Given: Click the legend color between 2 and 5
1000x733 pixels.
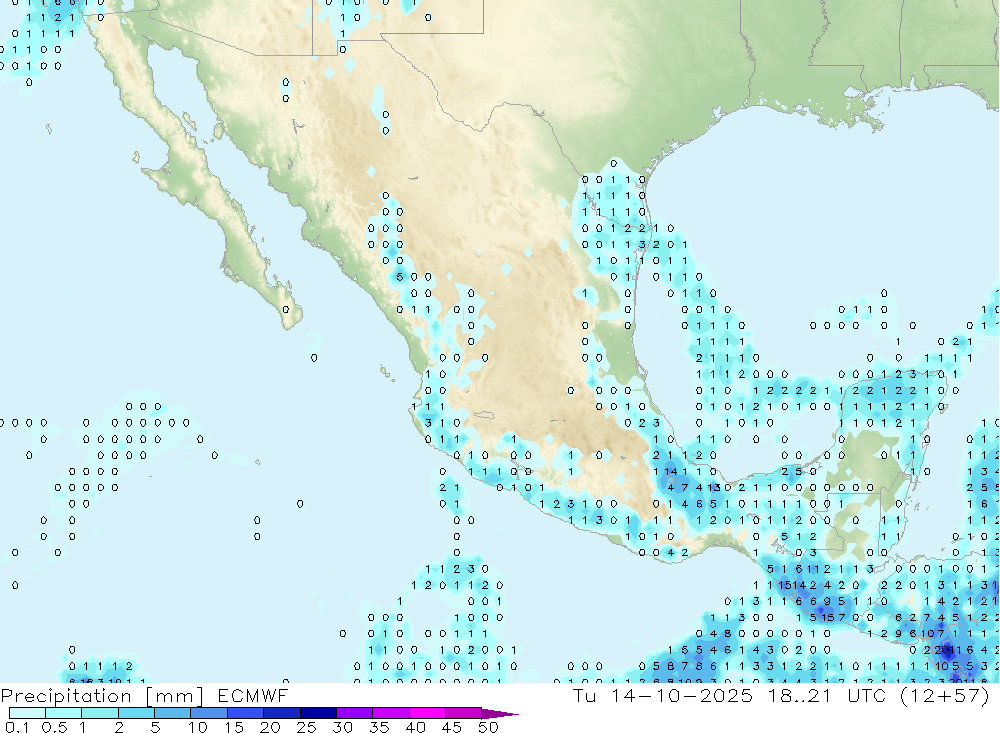Looking at the screenshot, I should tap(136, 713).
